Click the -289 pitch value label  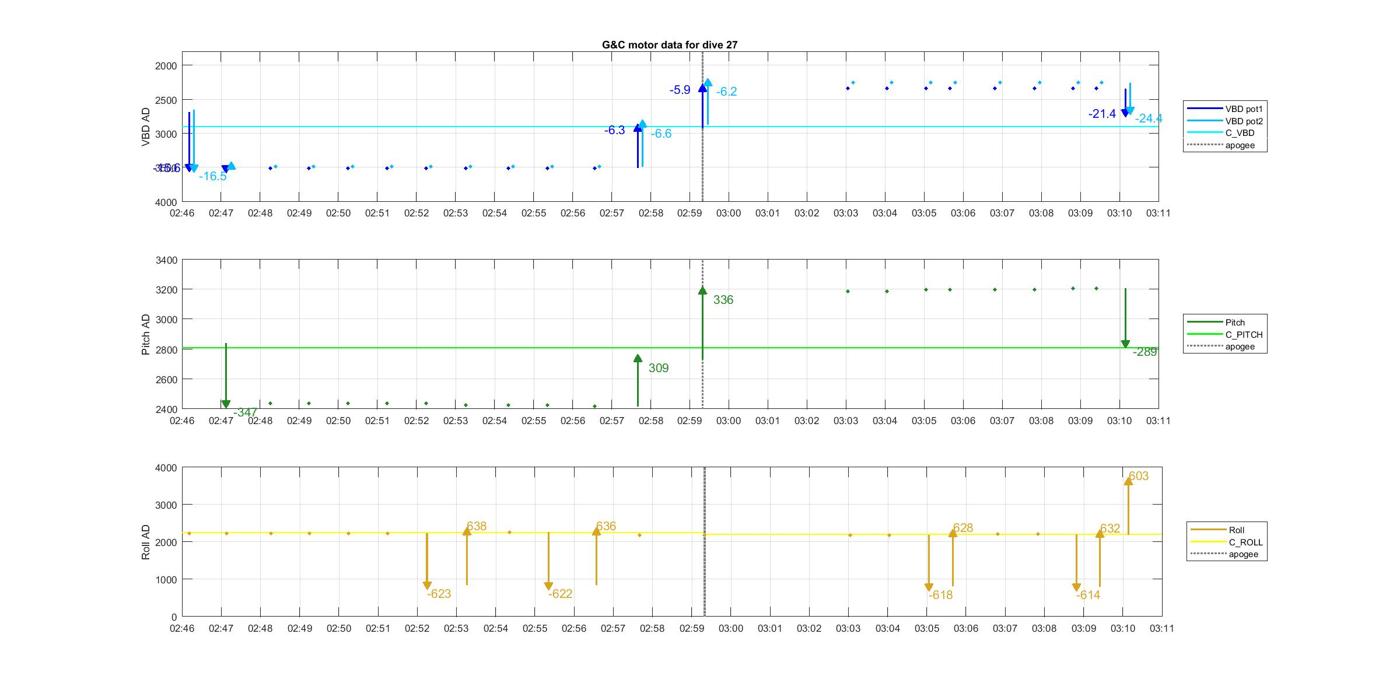point(1145,352)
